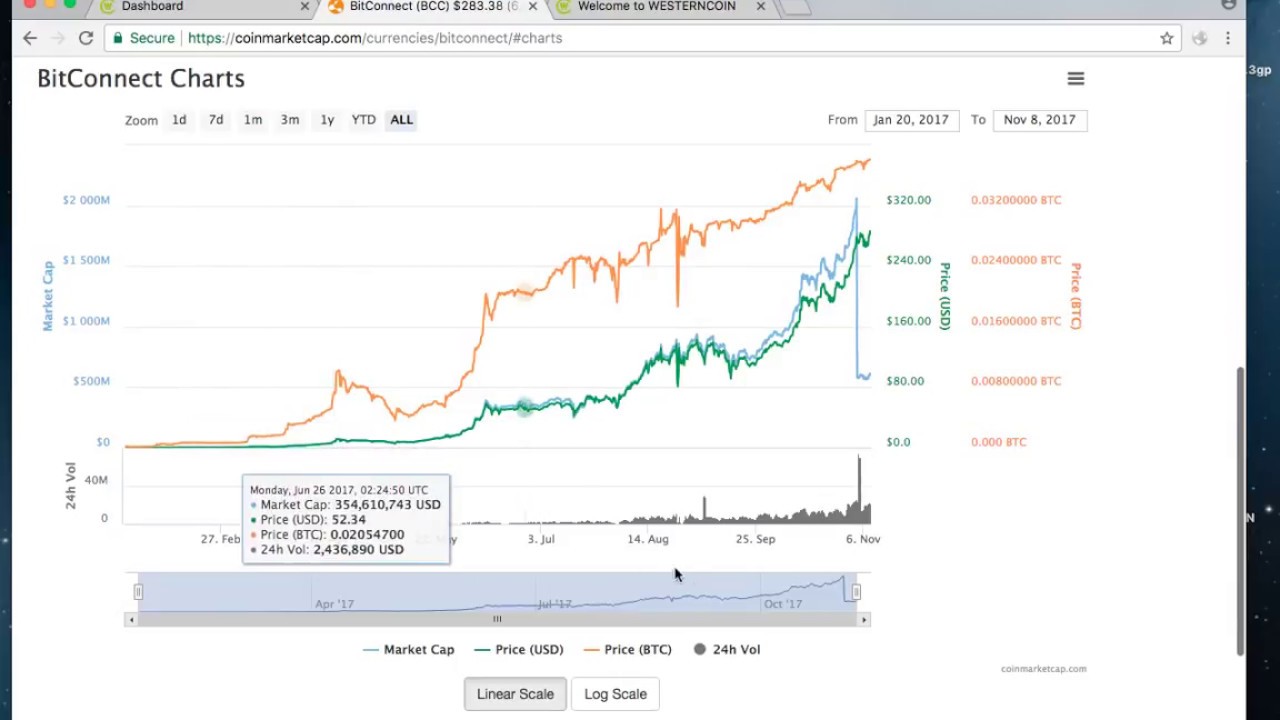
Task: Click the 14. Aug date axis label
Action: (648, 539)
